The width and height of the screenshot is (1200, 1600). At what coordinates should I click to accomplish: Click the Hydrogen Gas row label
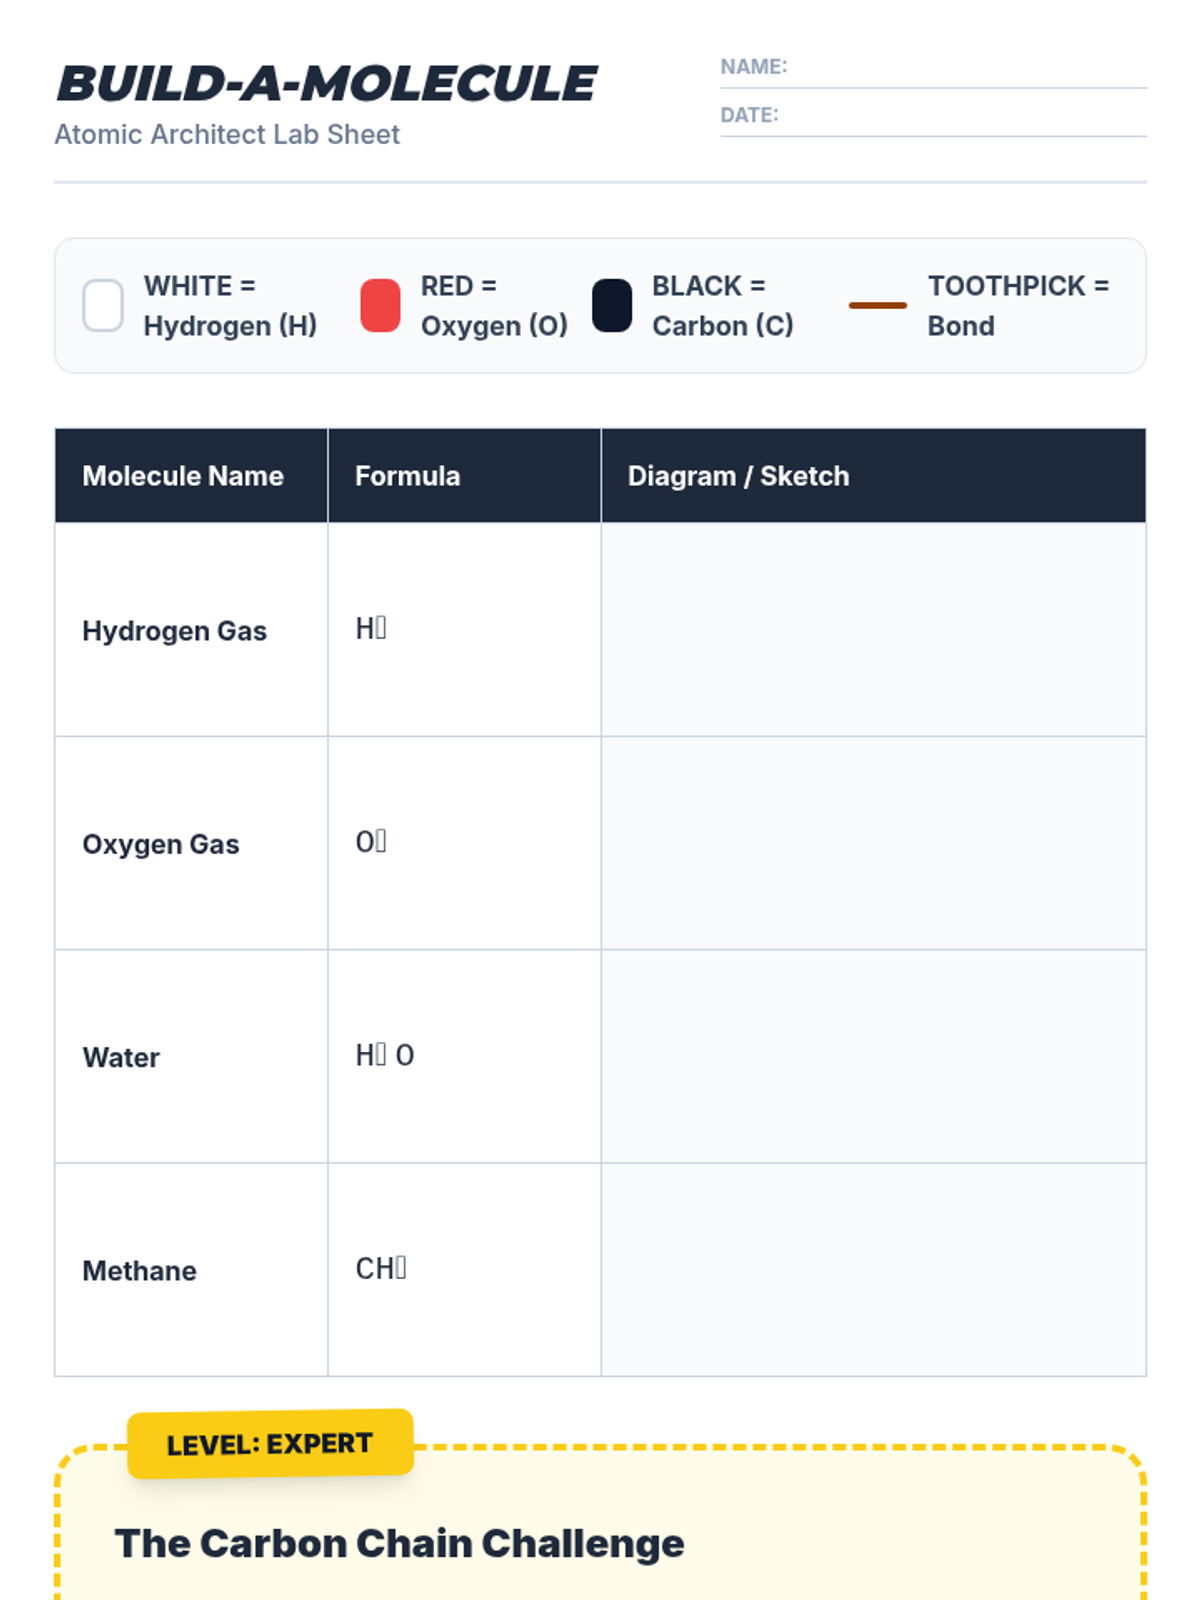pyautogui.click(x=175, y=631)
